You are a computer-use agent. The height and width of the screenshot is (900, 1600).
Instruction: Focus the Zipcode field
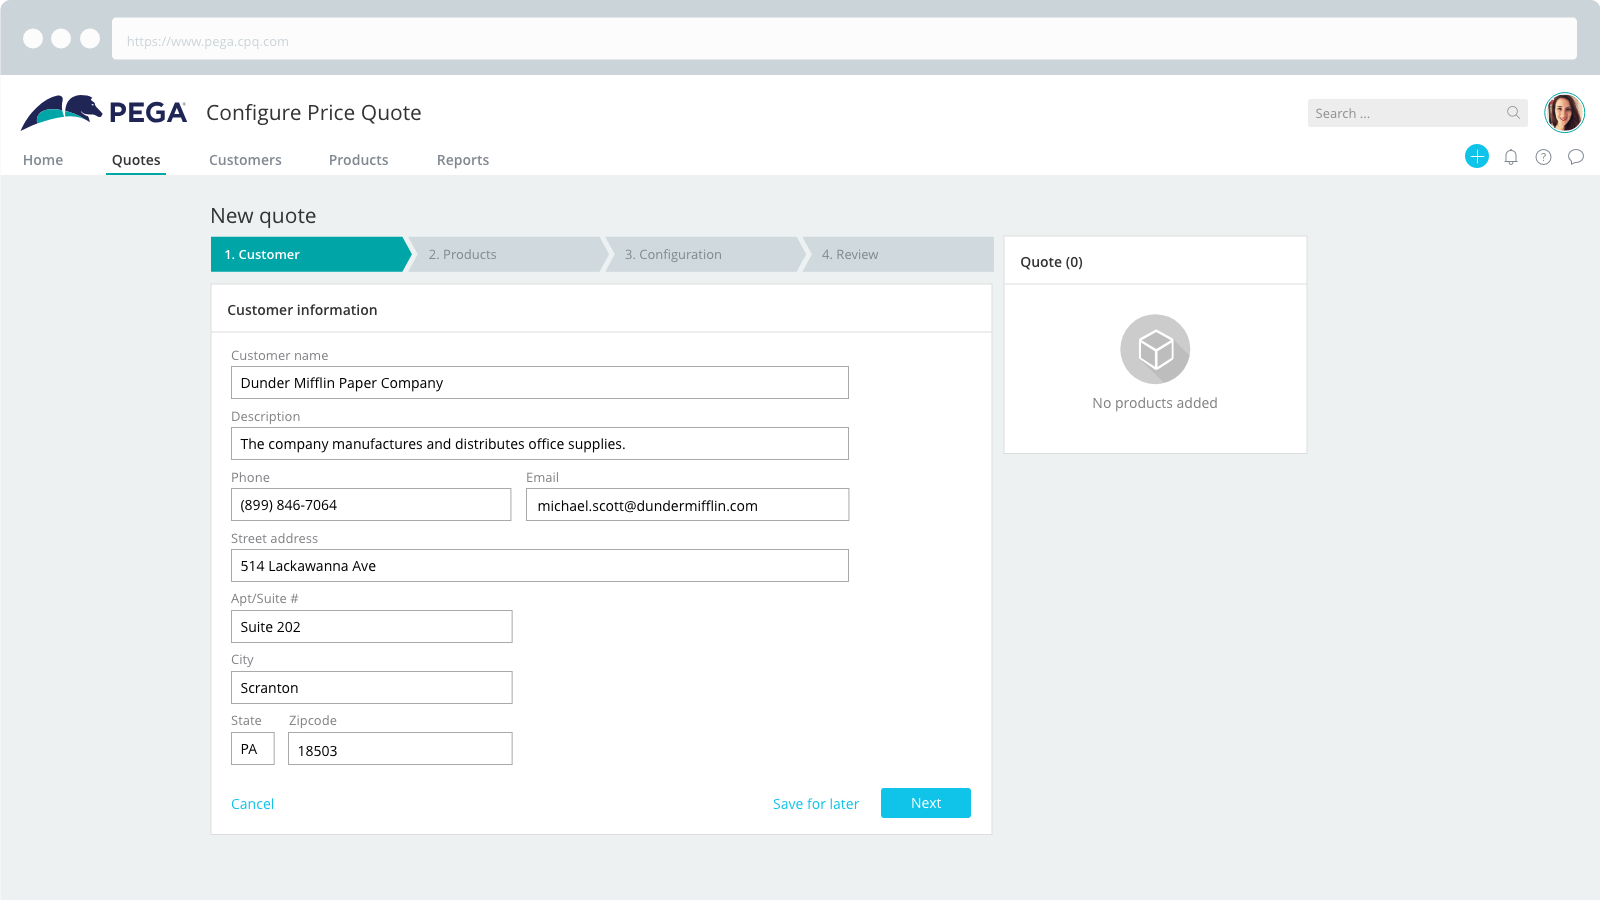pos(400,749)
